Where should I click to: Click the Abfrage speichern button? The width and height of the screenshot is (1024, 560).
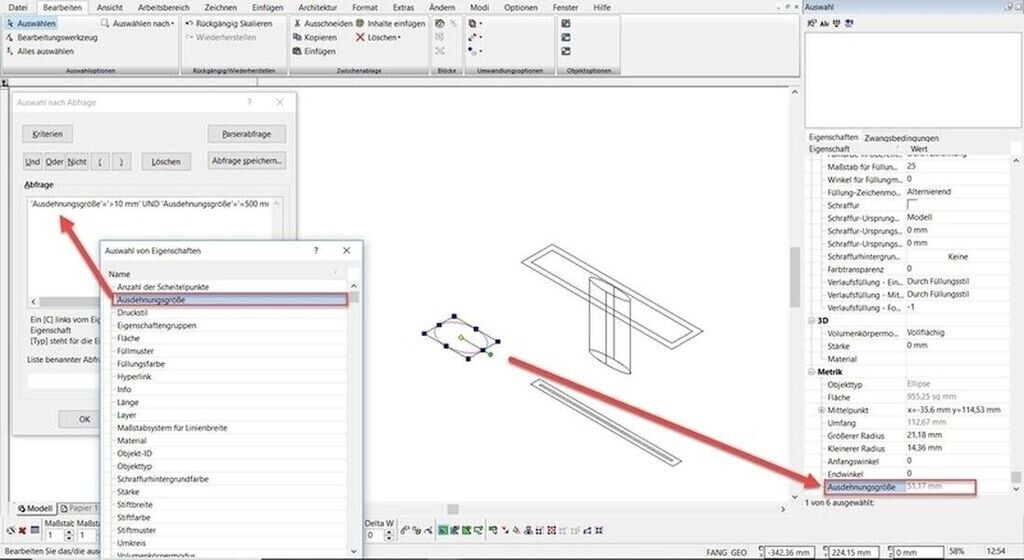coord(247,161)
